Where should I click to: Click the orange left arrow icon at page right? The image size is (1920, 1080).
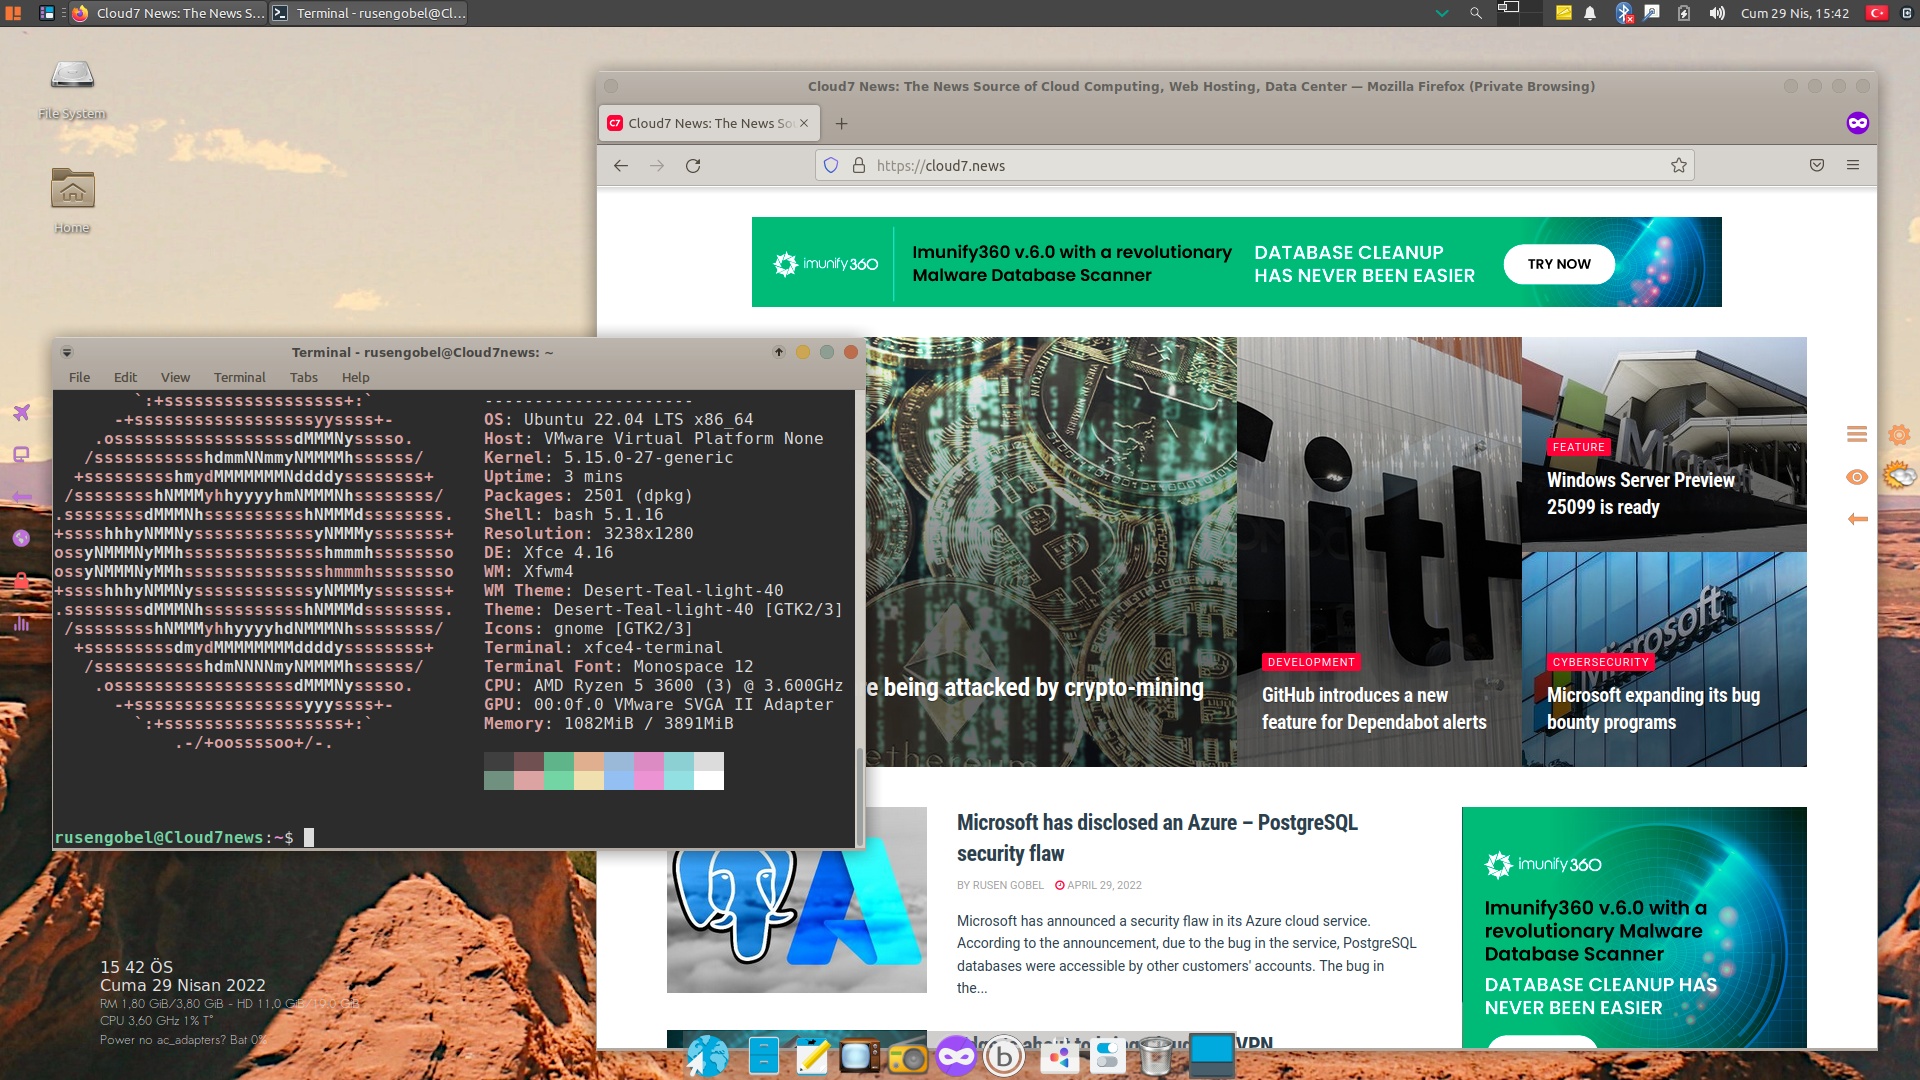point(1857,518)
